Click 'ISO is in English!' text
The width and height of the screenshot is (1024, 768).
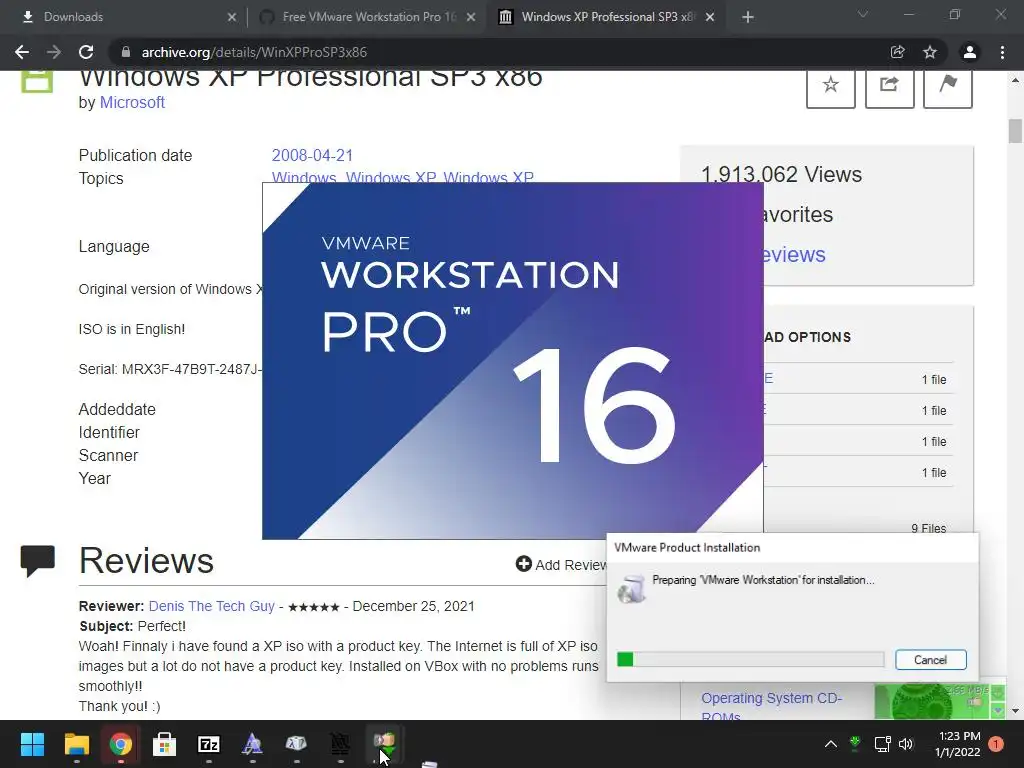[x=132, y=329]
